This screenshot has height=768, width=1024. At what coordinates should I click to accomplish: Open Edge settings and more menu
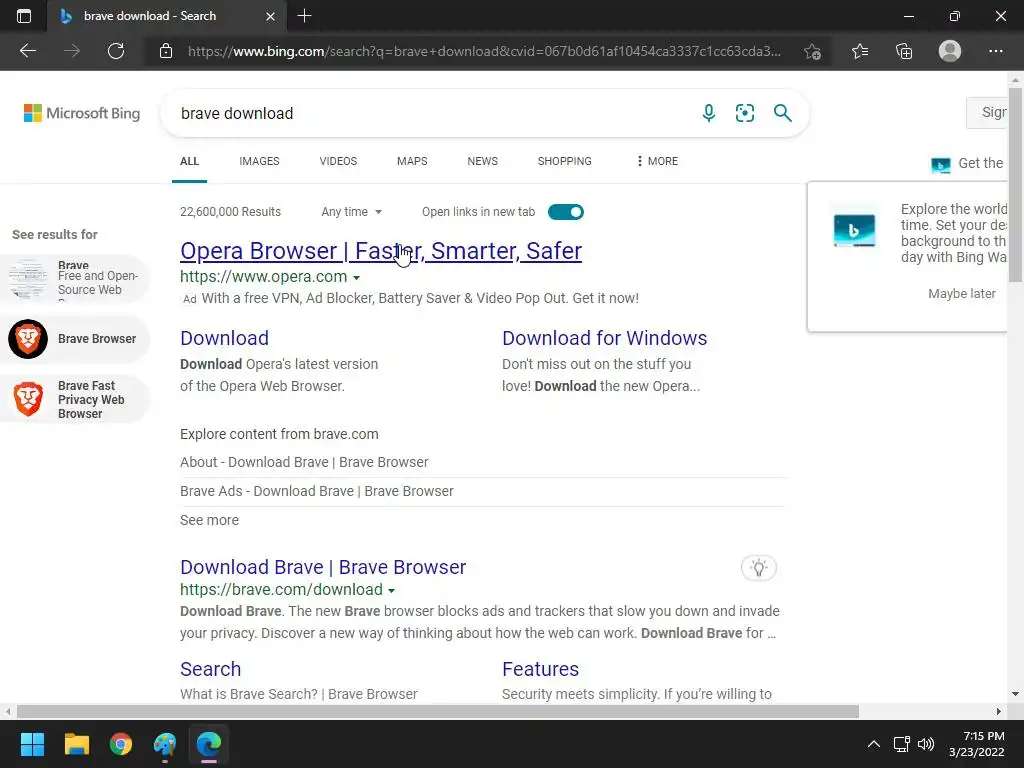tap(995, 51)
